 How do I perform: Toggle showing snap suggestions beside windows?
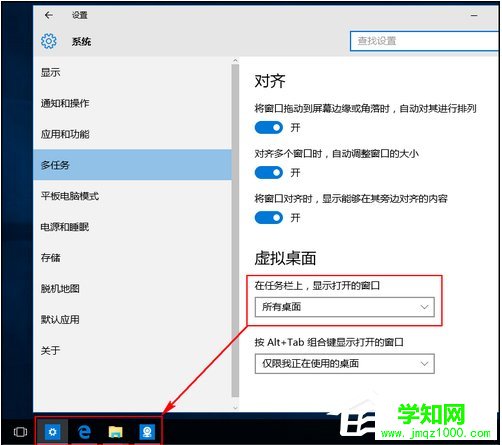[269, 218]
